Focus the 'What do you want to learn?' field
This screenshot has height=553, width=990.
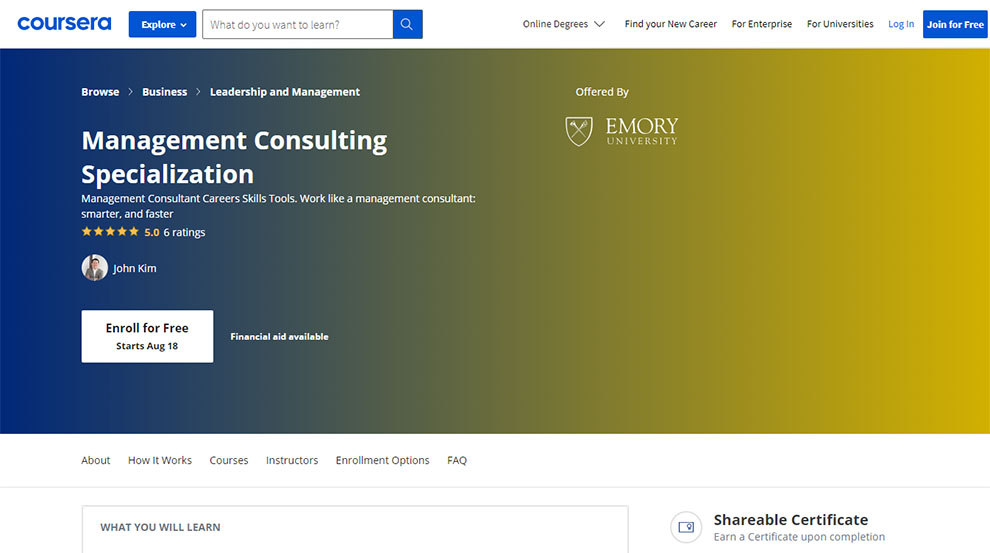click(x=297, y=24)
